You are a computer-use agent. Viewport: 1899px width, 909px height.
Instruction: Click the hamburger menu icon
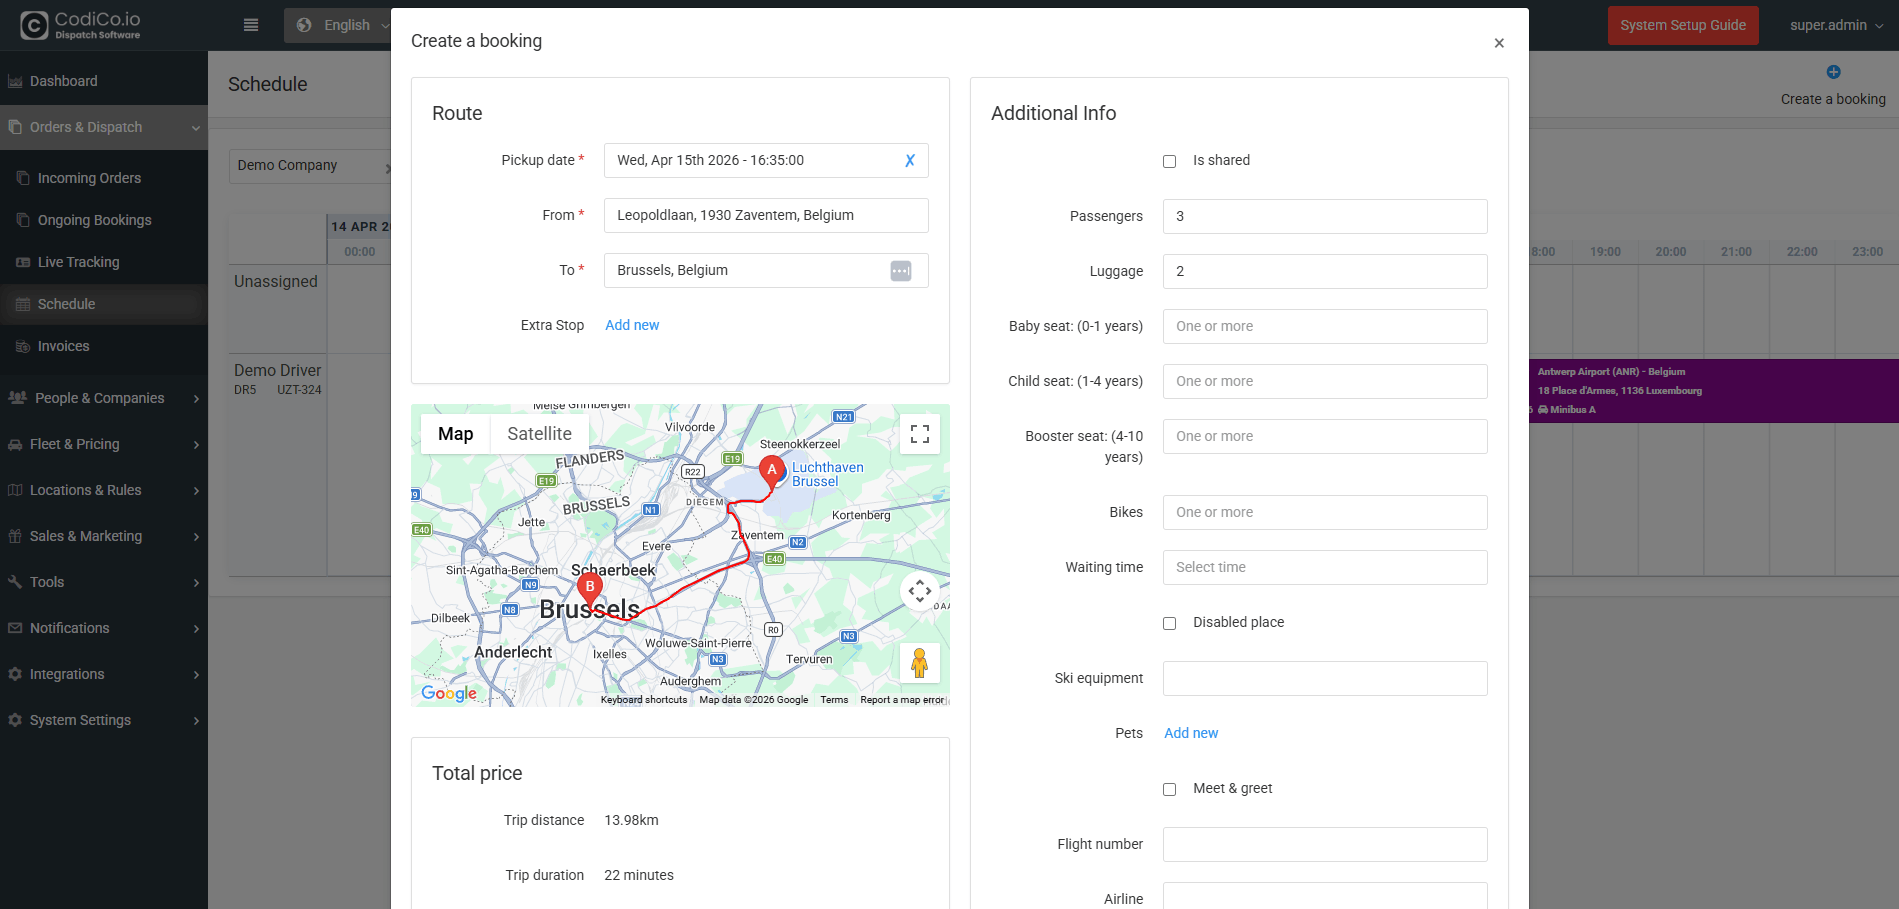tap(251, 25)
